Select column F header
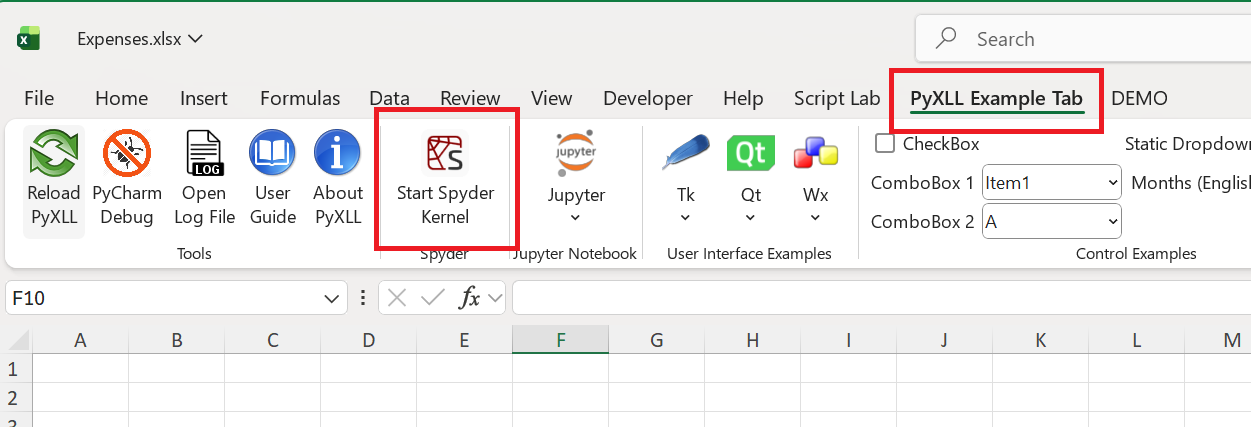 click(560, 341)
